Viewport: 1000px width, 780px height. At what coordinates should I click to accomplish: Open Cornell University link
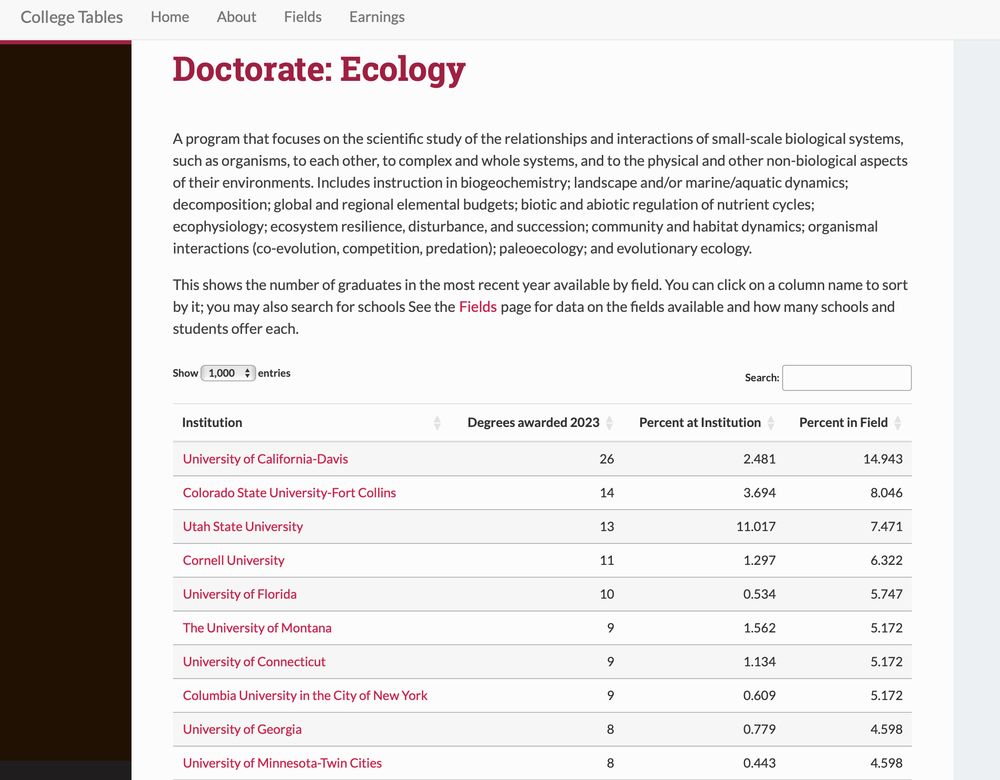click(233, 561)
